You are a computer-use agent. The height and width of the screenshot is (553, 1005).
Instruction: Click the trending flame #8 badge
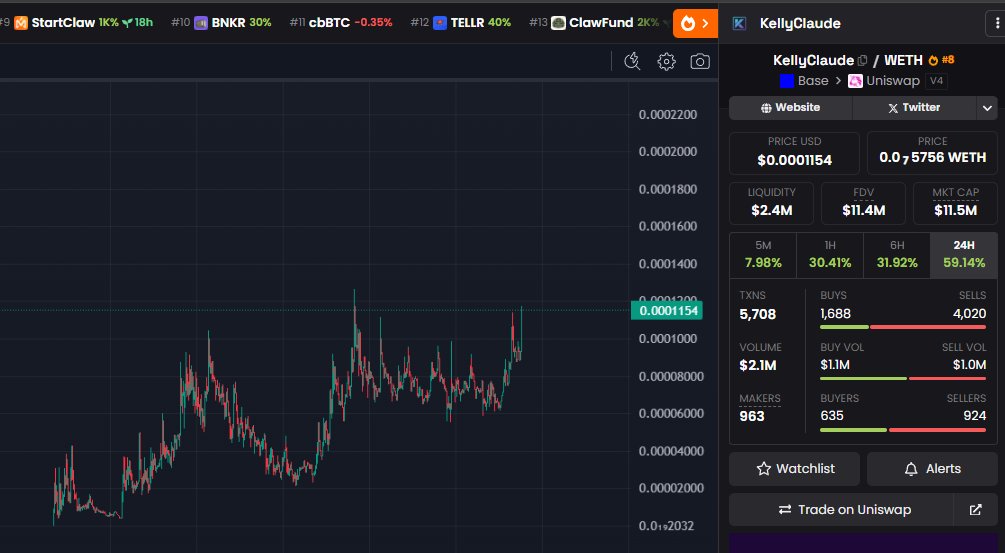point(941,60)
